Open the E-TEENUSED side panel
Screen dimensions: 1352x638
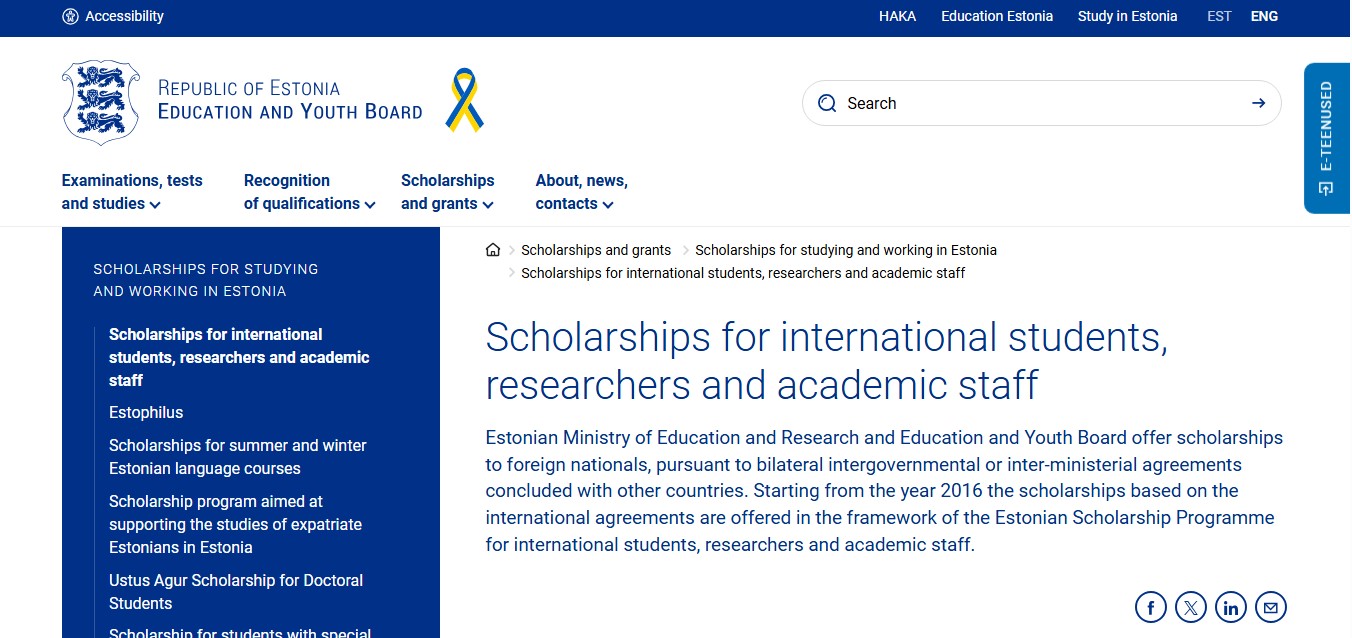click(1326, 138)
